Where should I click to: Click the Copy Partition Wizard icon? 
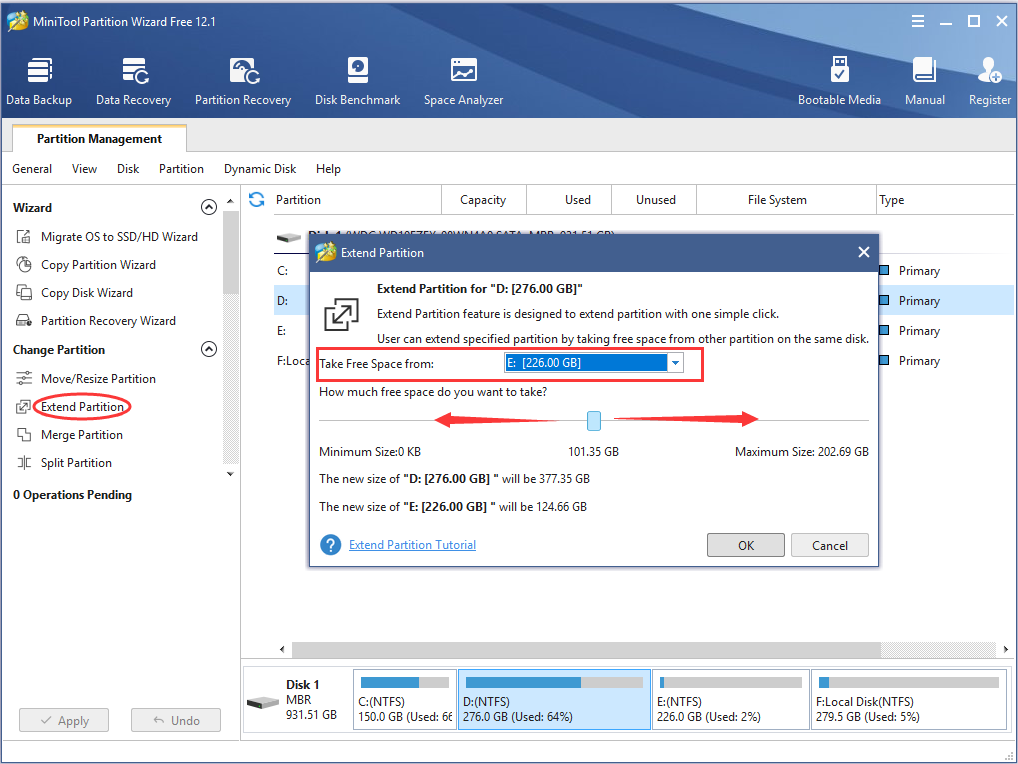(24, 265)
